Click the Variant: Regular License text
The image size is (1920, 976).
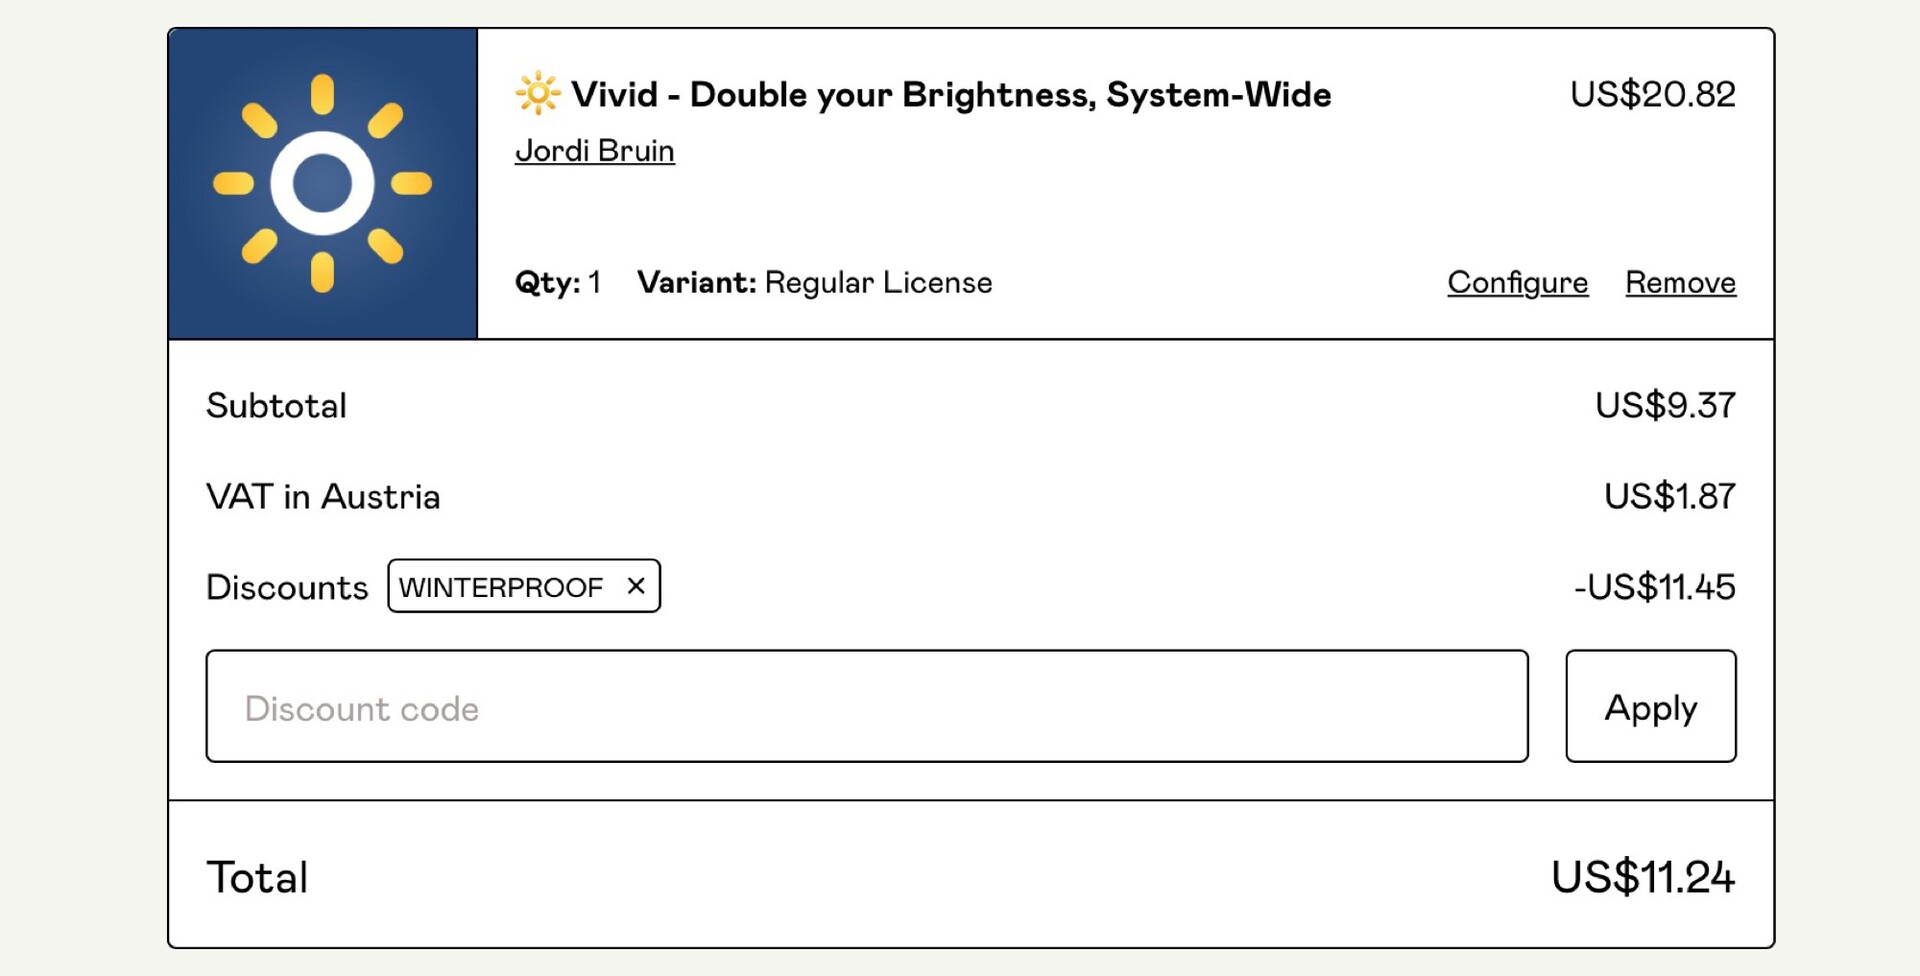tap(814, 283)
